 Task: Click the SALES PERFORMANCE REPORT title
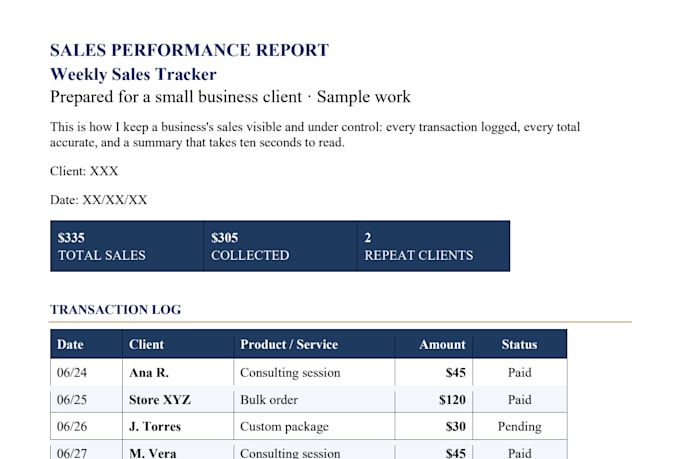189,50
